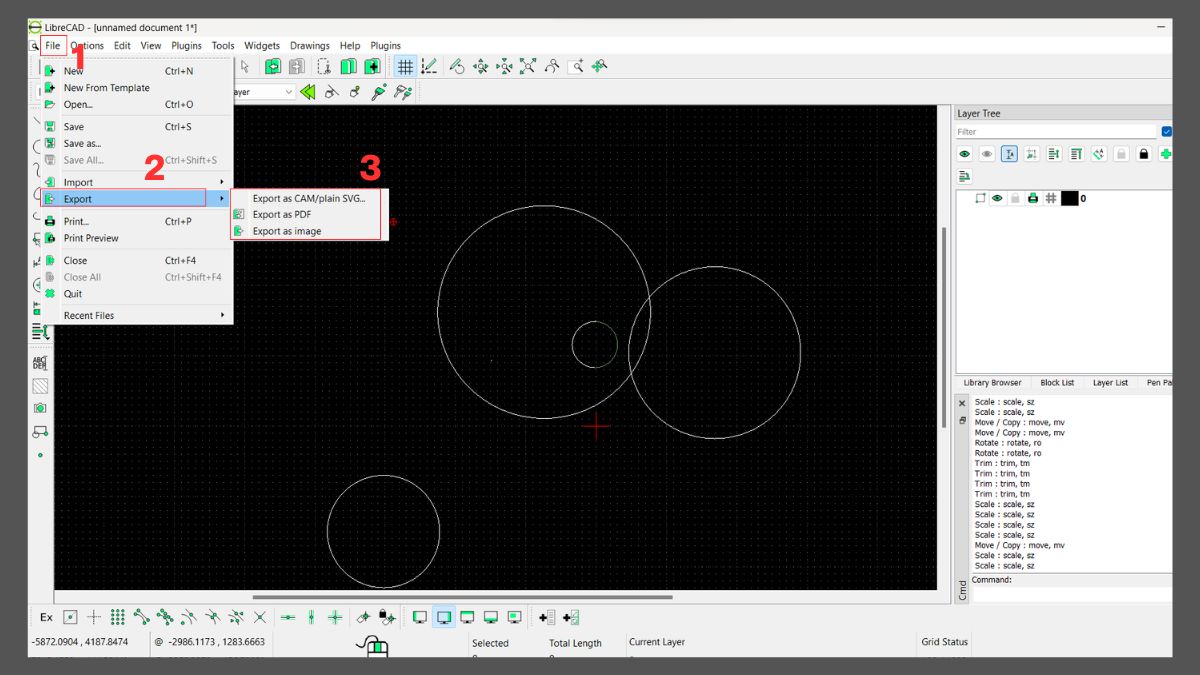Click the green double-arrow icon by layer dropdown
This screenshot has width=1200, height=675.
coord(308,92)
